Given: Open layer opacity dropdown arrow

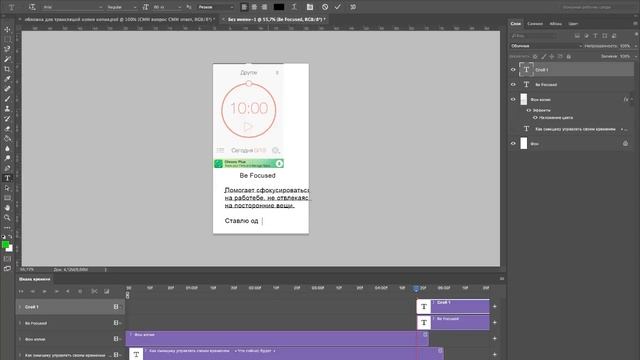Looking at the screenshot, I should pyautogui.click(x=635, y=46).
